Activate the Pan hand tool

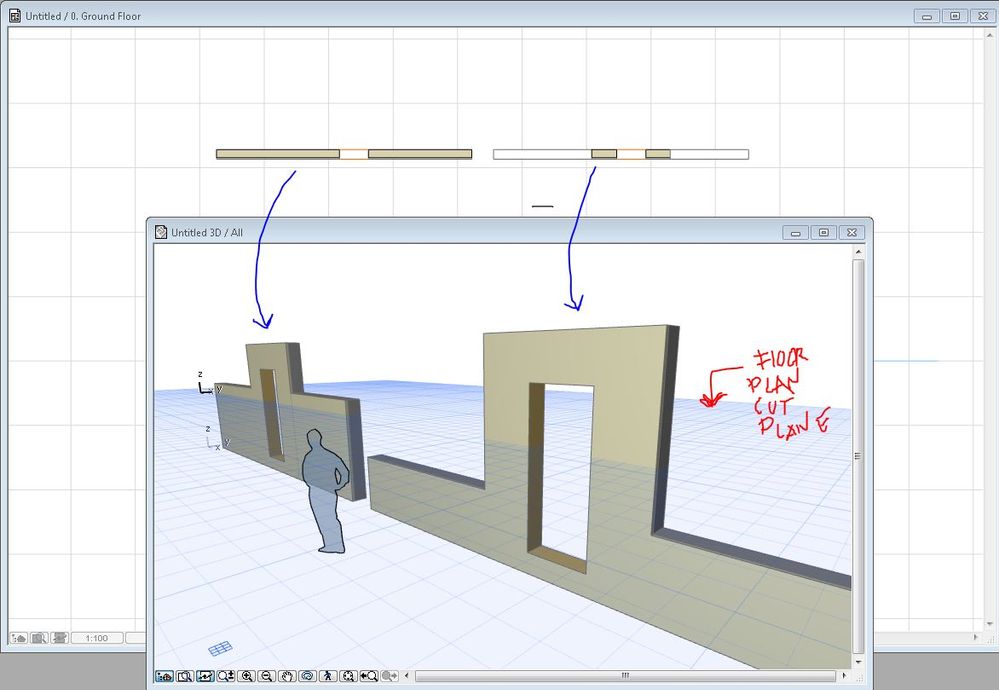point(288,677)
